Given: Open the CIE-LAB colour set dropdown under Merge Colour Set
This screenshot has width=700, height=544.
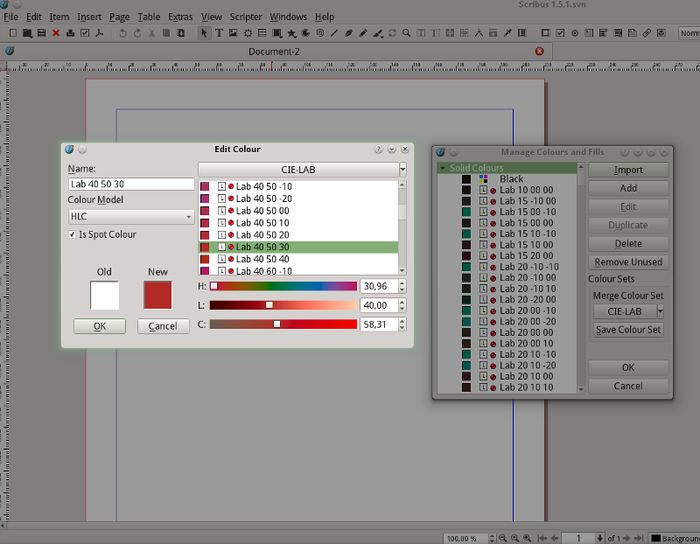Looking at the screenshot, I should pyautogui.click(x=627, y=312).
